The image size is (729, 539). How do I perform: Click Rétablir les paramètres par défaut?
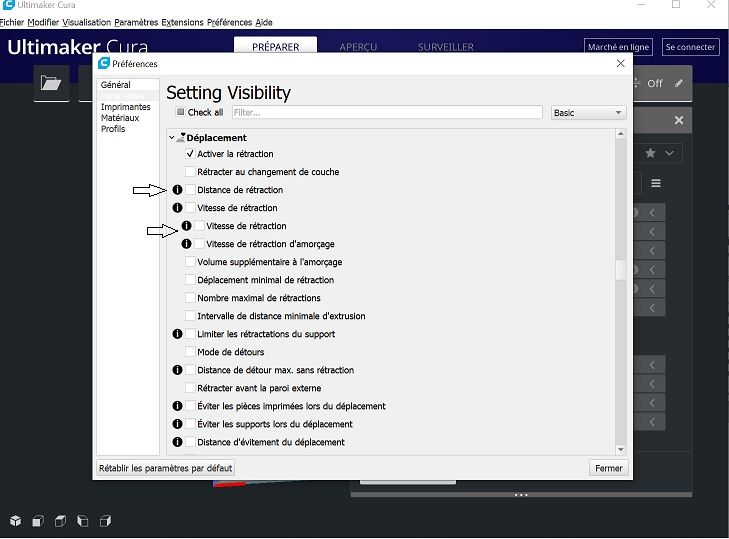(x=166, y=468)
